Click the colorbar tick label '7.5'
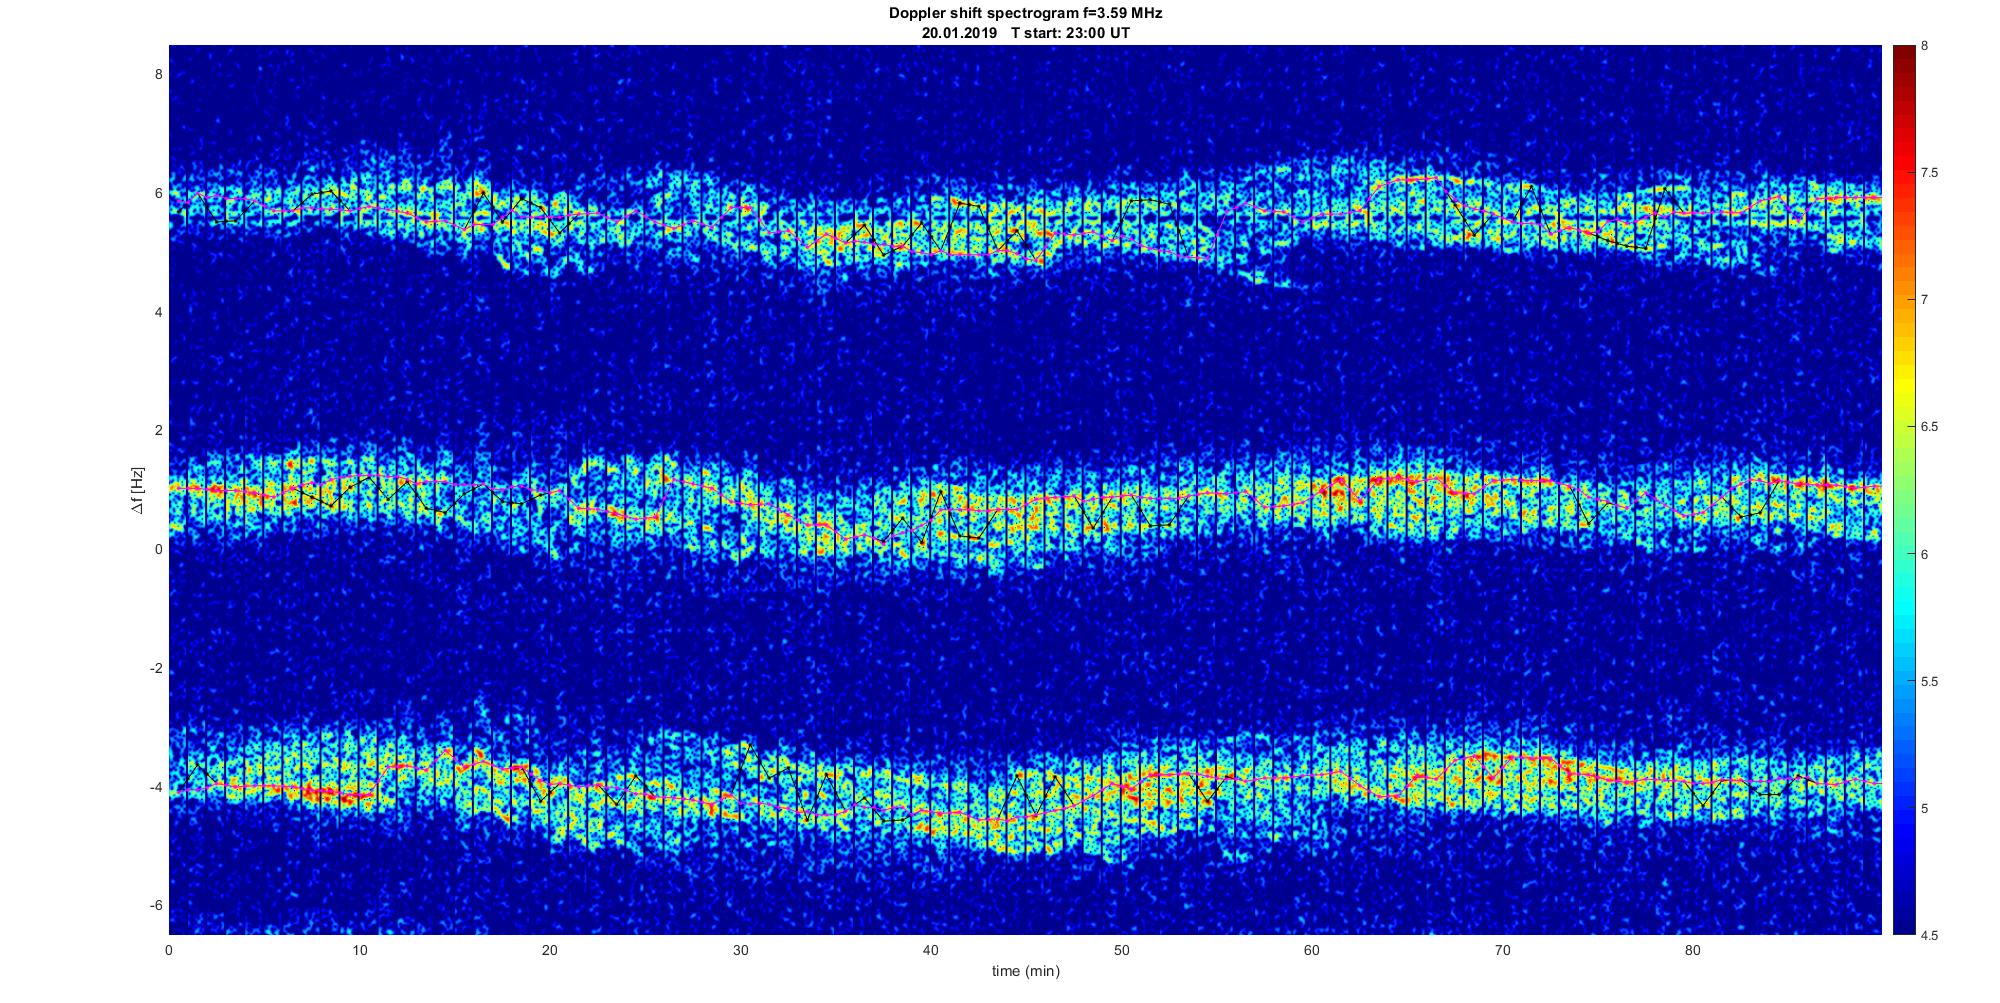This screenshot has width=2000, height=1003. 1929,173
